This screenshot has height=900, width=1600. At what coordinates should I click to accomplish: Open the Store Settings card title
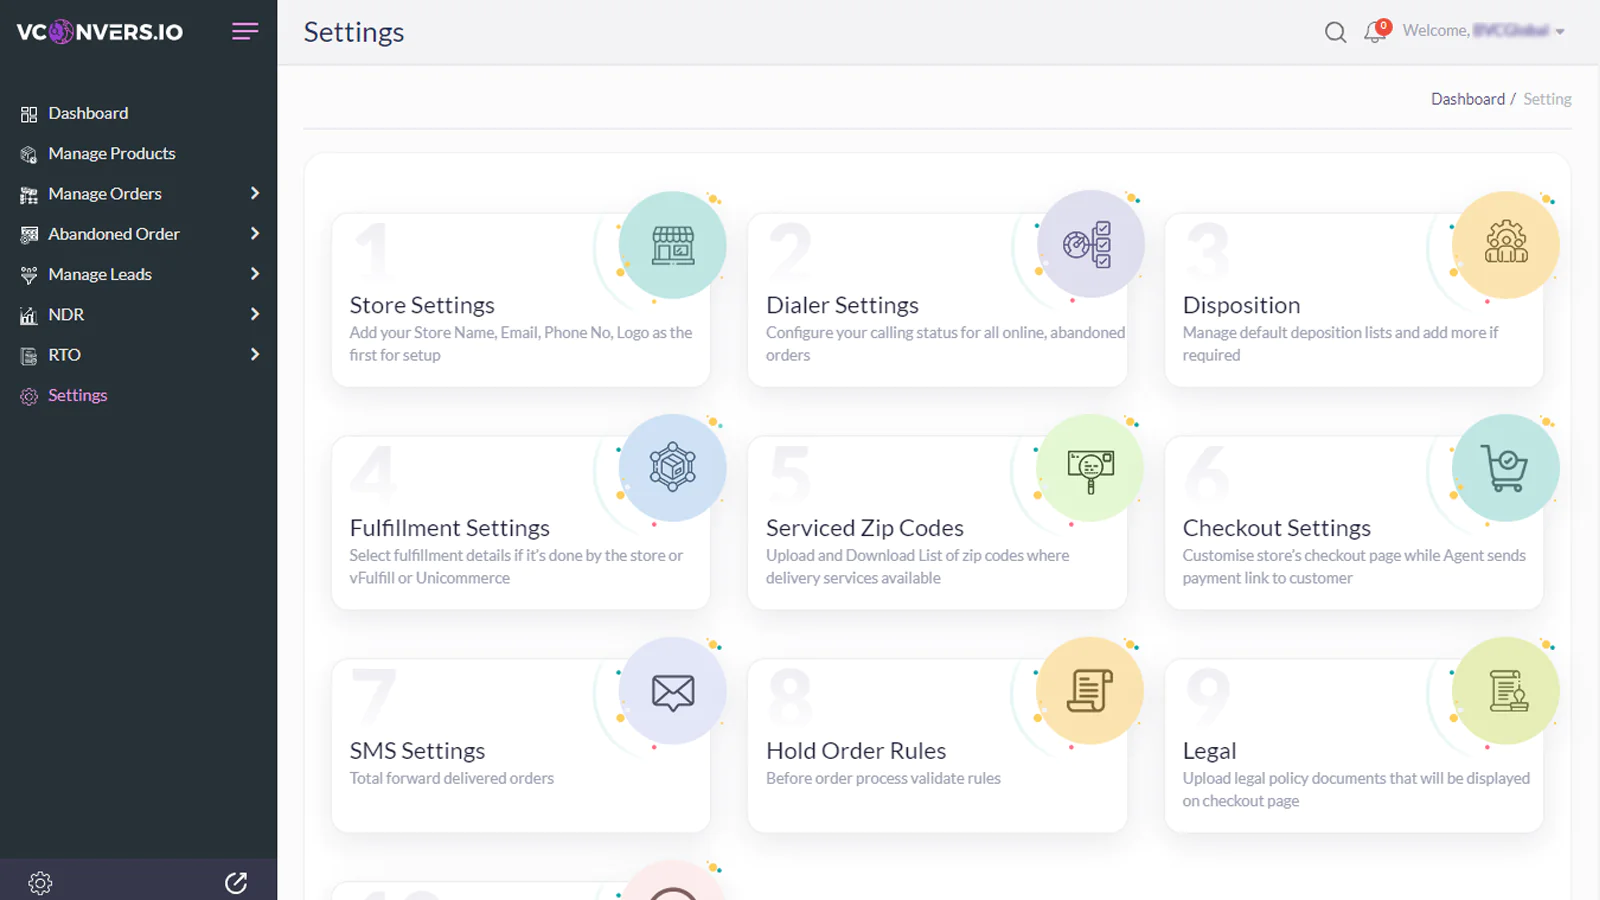tap(422, 305)
